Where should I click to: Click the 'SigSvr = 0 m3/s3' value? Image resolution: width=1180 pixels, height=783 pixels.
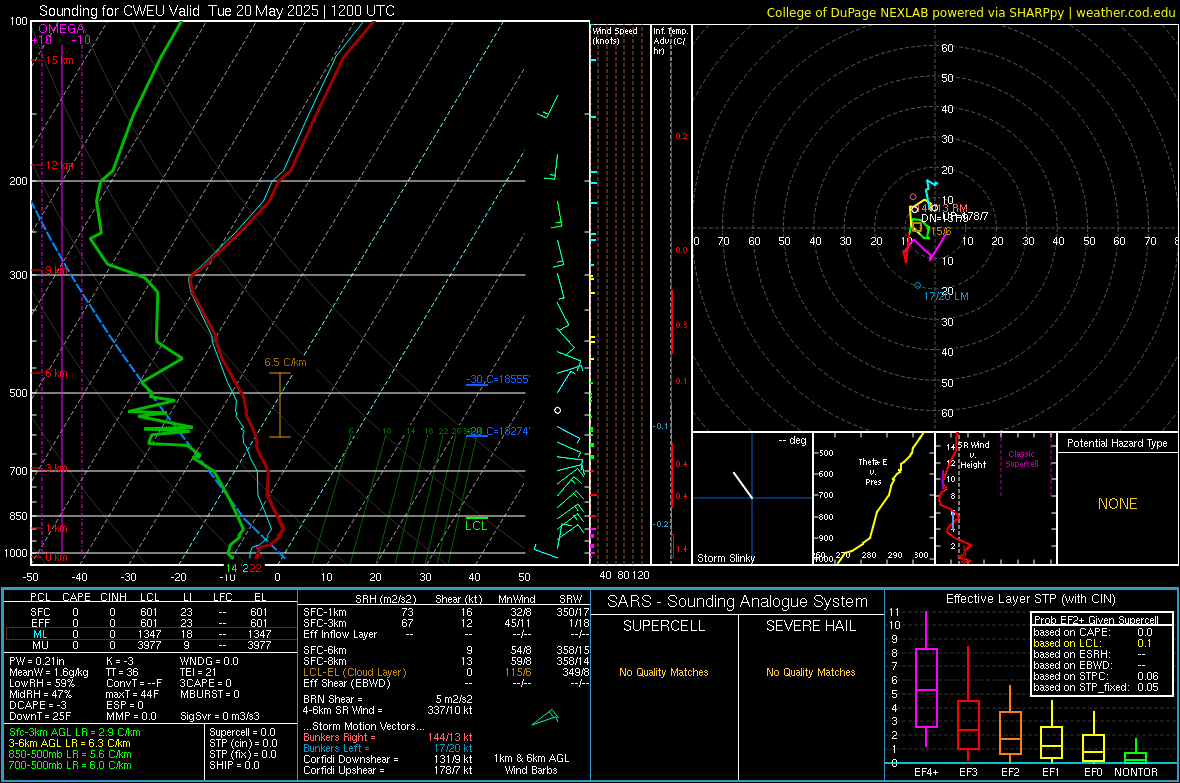pos(220,716)
